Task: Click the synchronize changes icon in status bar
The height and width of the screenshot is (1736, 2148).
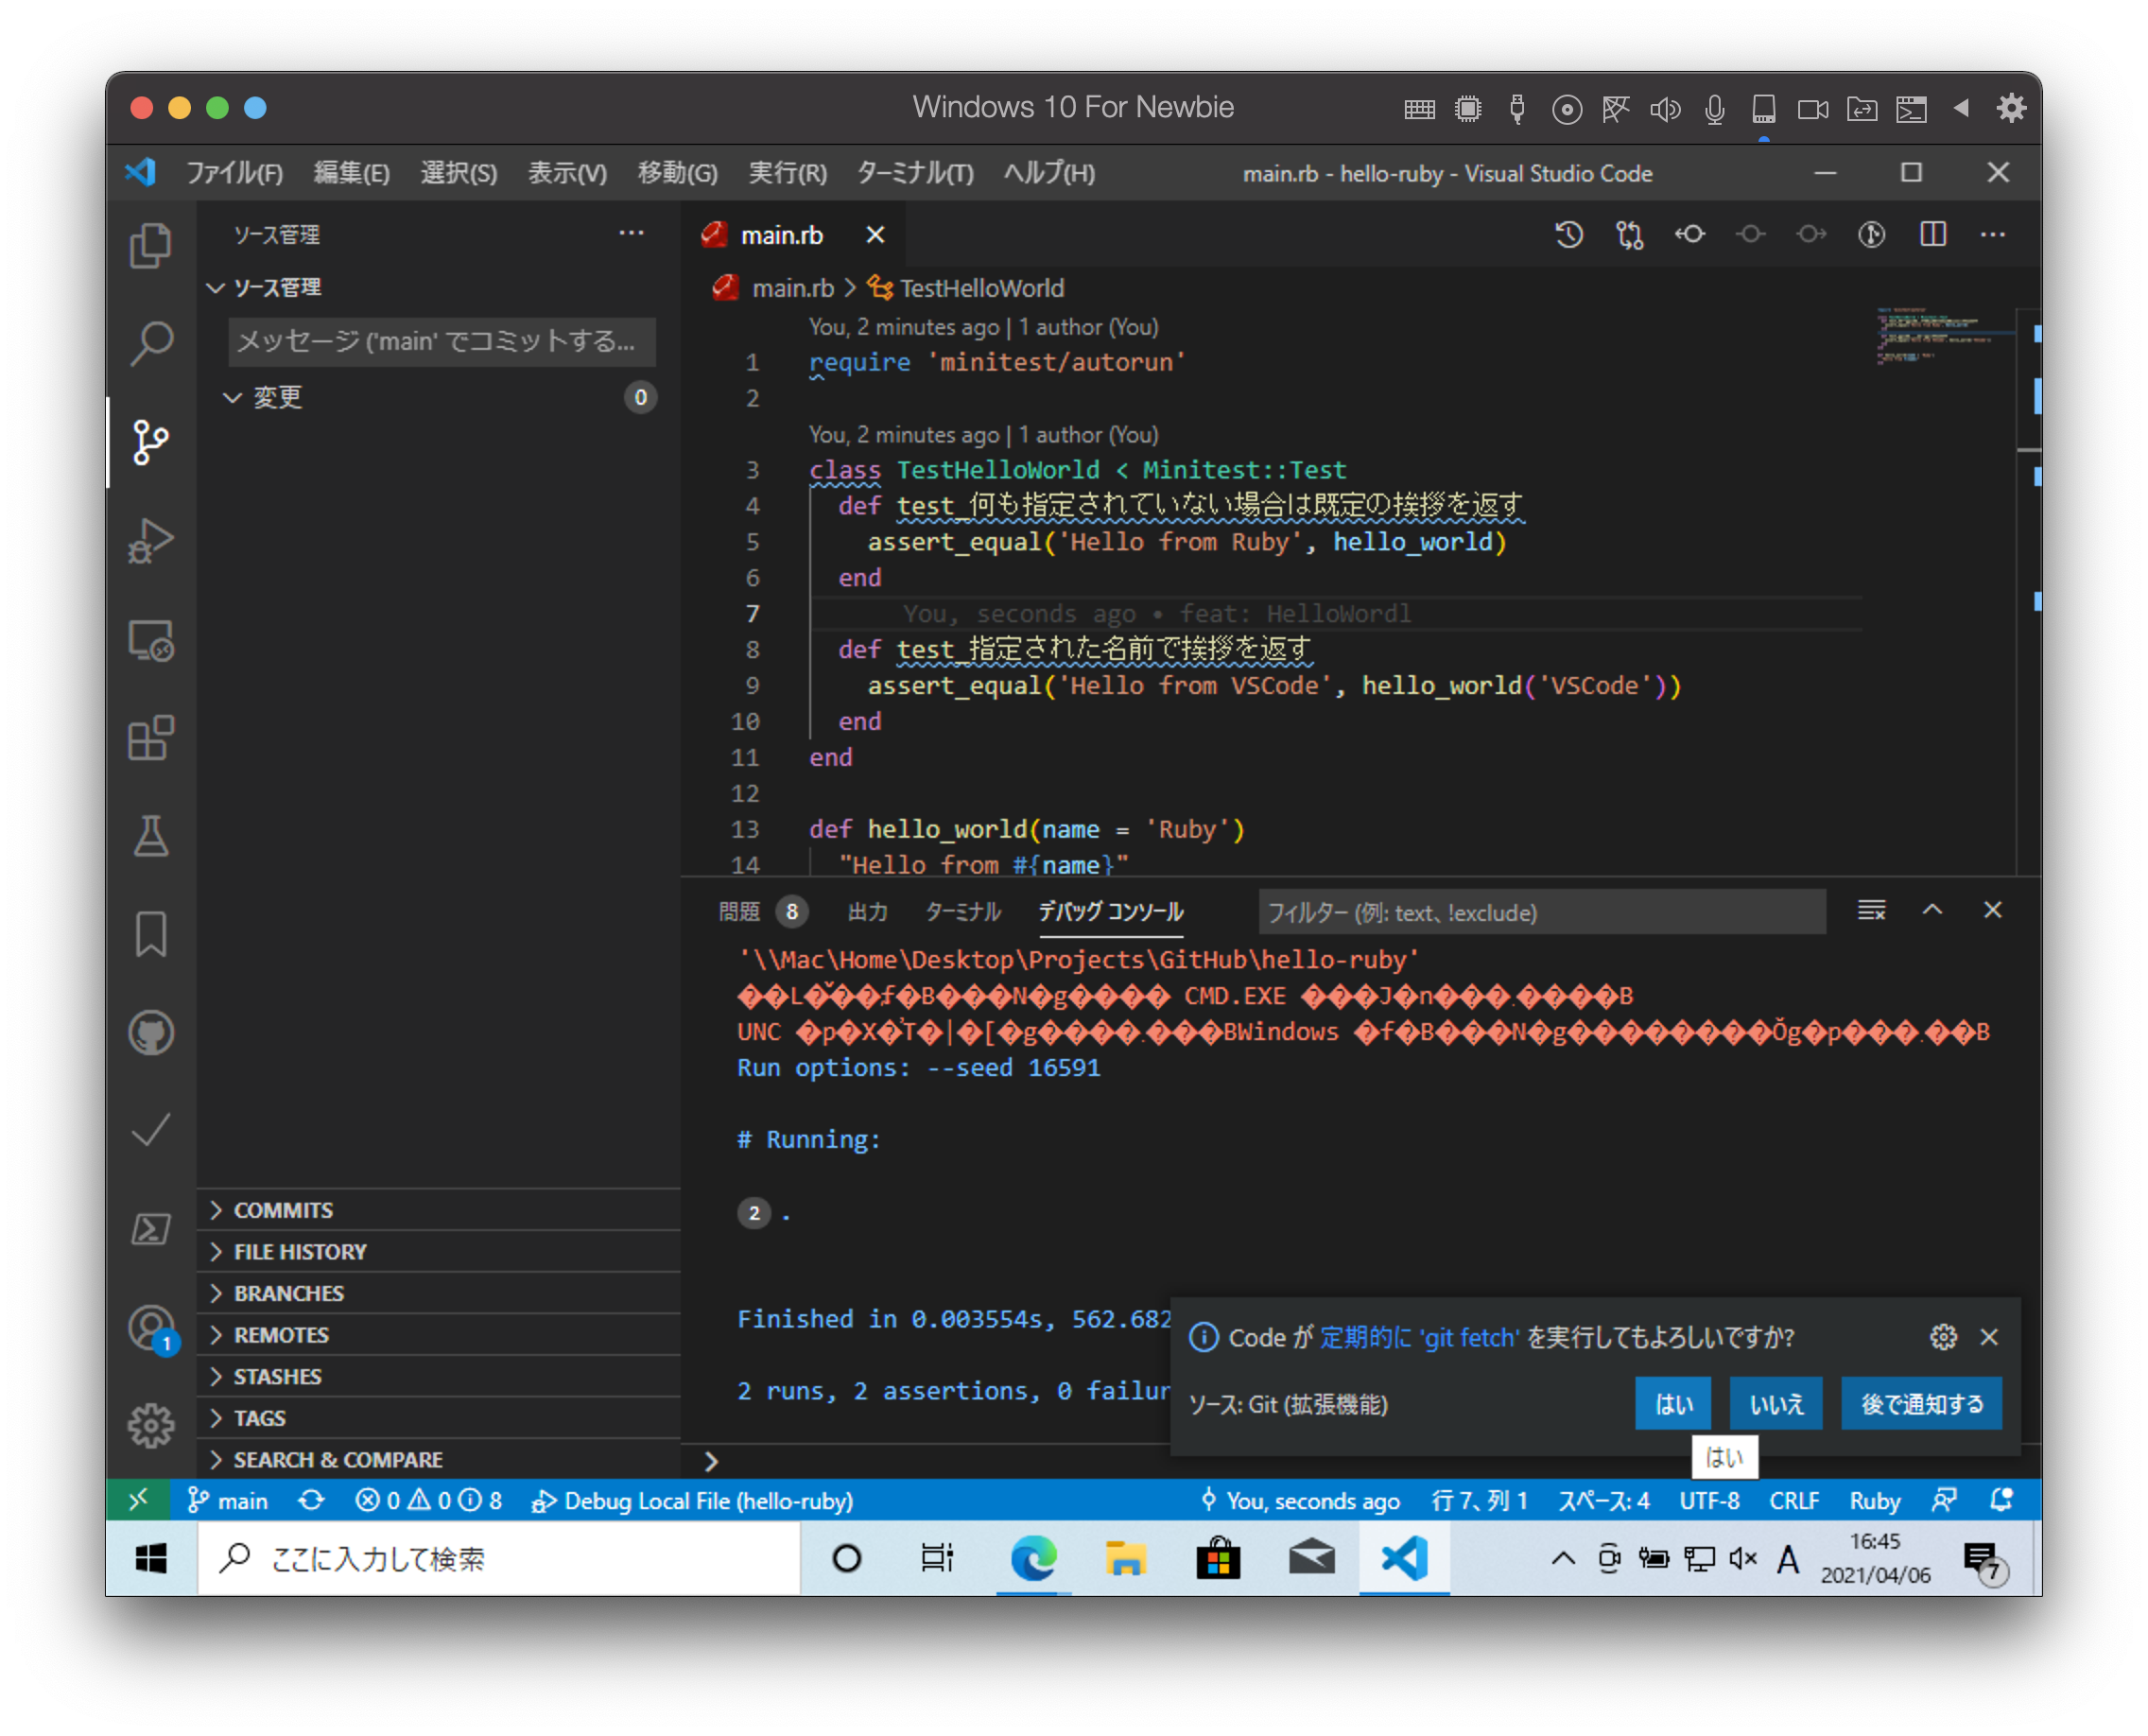Action: point(311,1500)
